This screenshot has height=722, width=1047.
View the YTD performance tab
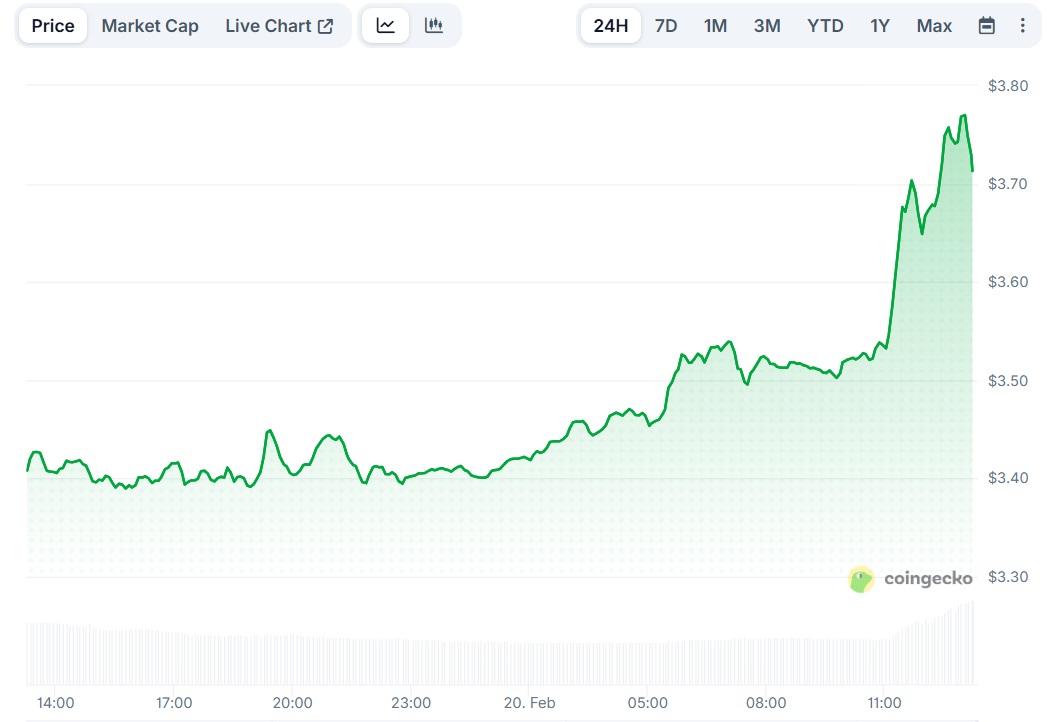coord(824,25)
